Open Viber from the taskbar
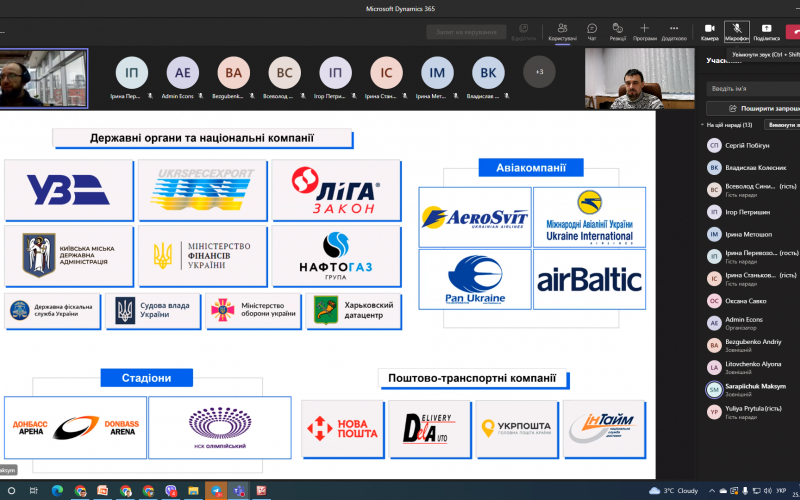 tap(171, 491)
